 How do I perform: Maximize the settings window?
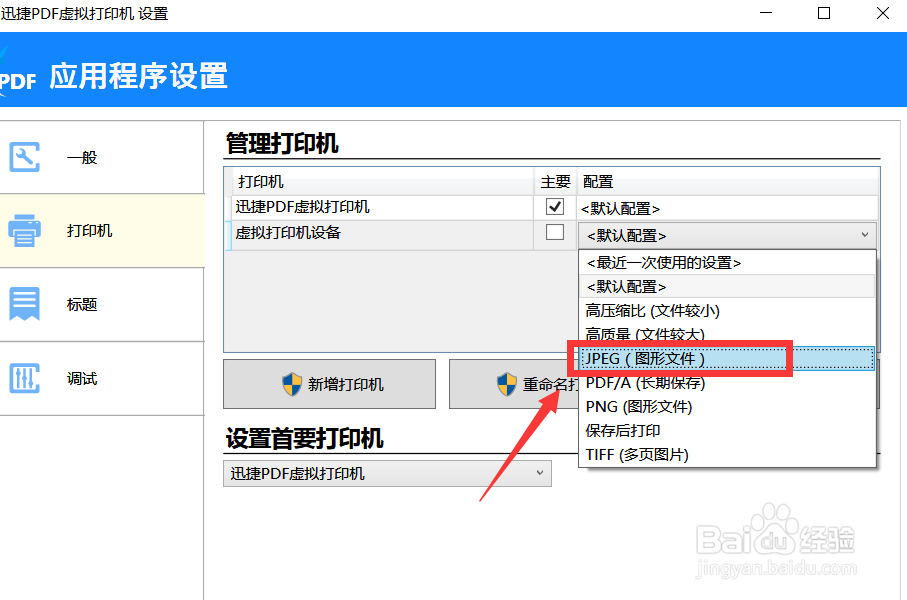[x=824, y=13]
